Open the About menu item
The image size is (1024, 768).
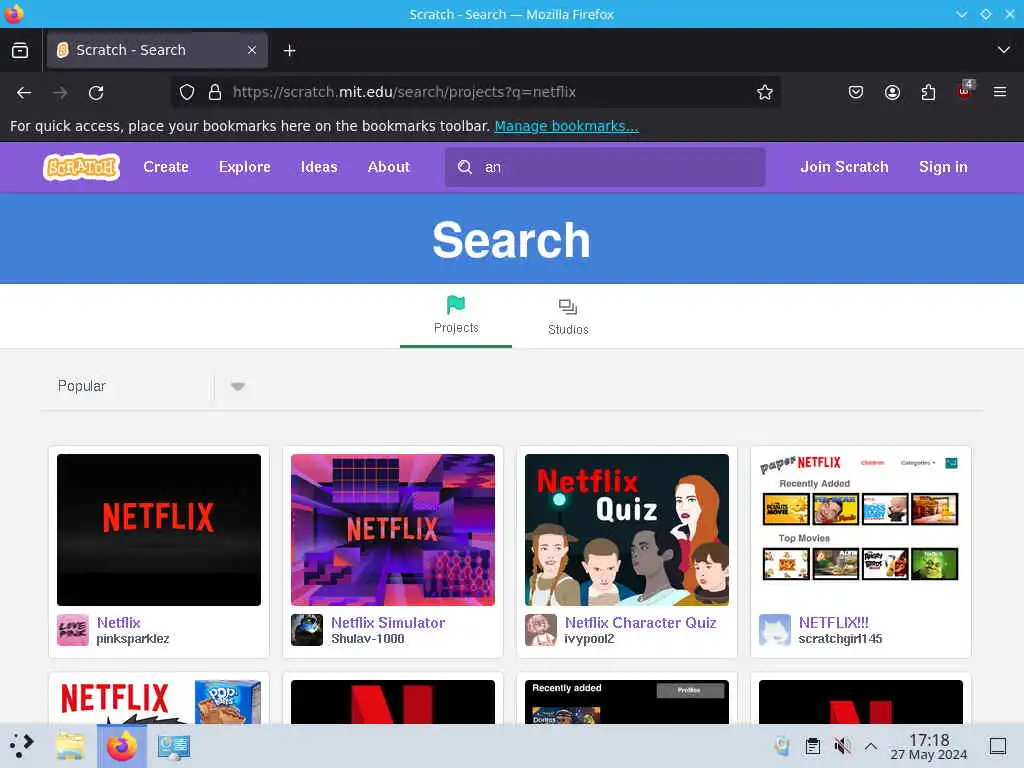pos(389,167)
